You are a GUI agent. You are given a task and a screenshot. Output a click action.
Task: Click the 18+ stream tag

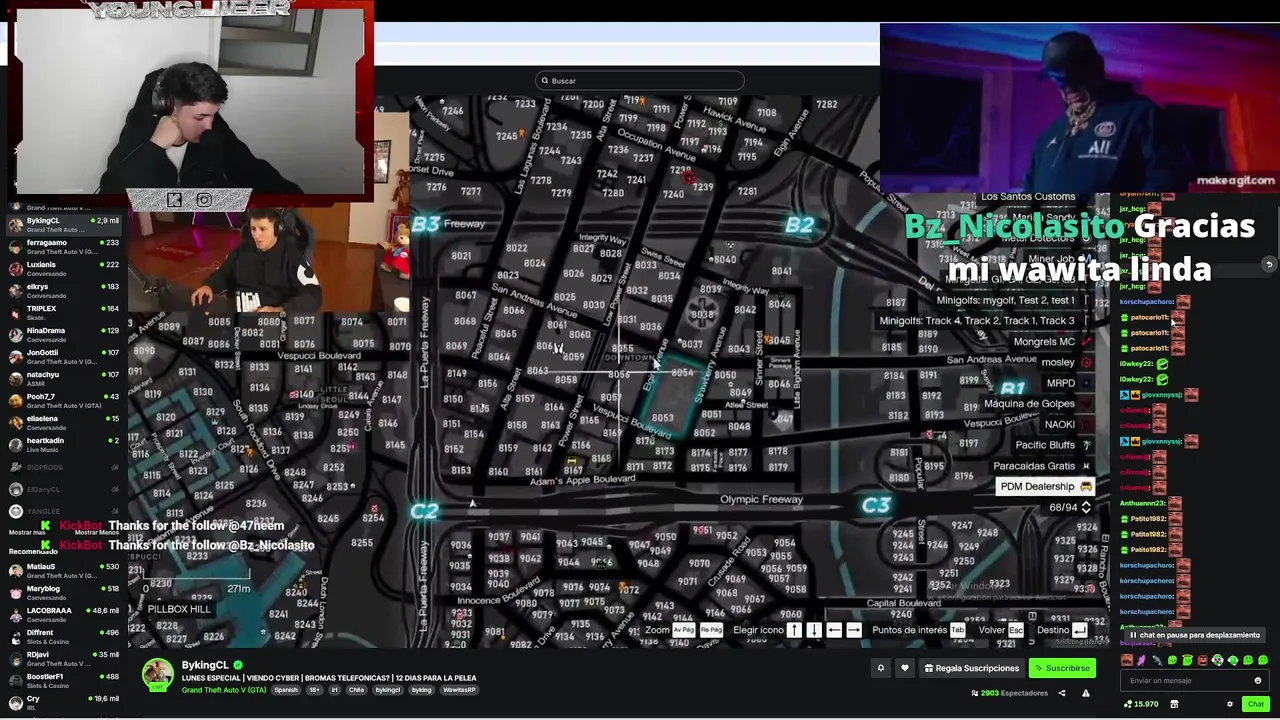click(x=315, y=690)
